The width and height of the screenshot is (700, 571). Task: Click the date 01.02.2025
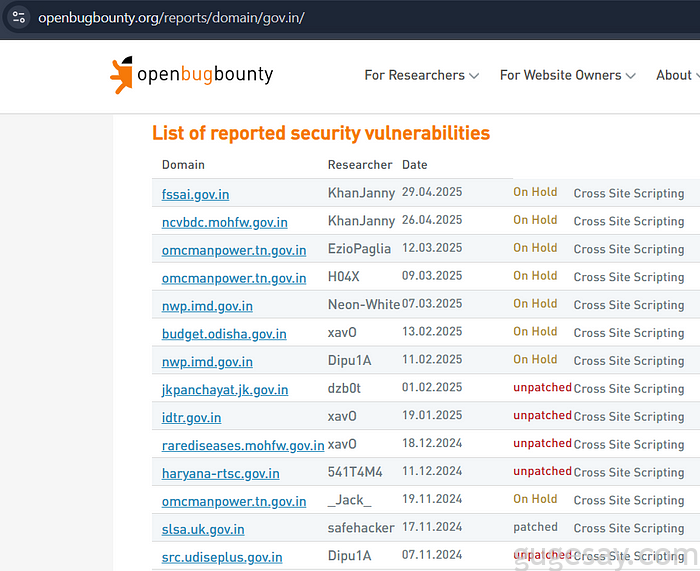[x=432, y=387]
